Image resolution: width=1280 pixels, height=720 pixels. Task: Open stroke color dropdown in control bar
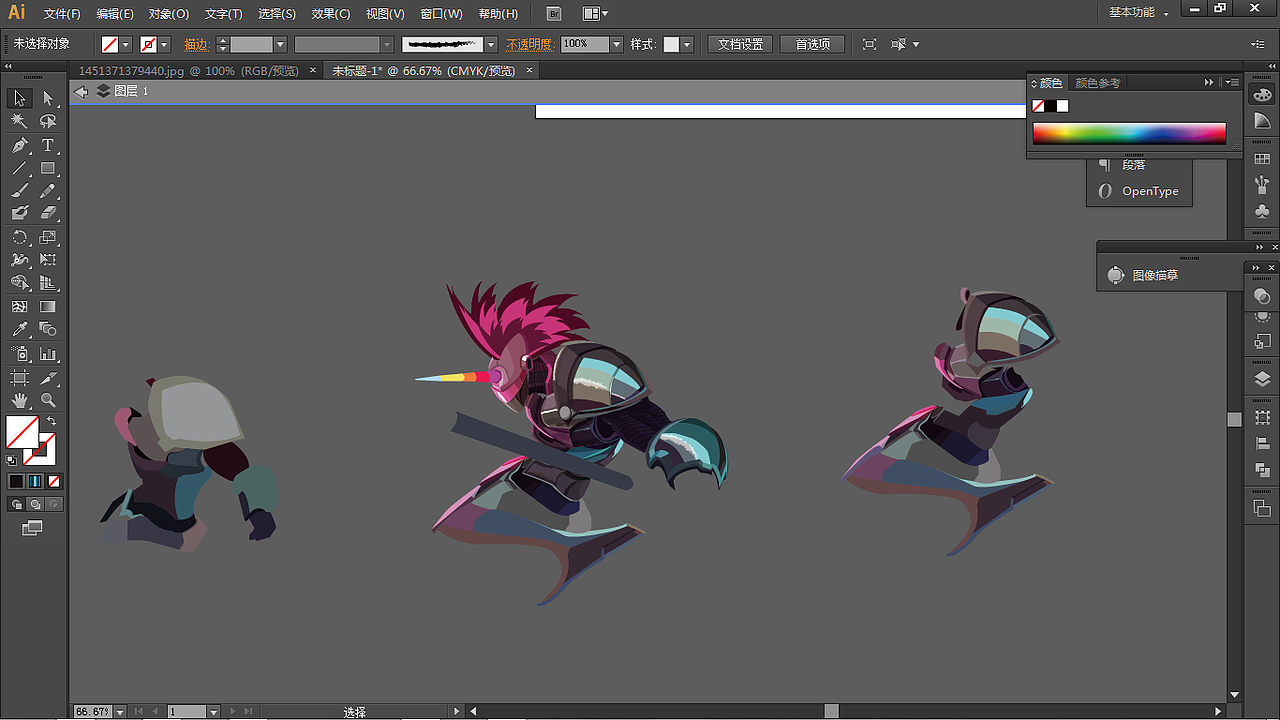pos(164,45)
